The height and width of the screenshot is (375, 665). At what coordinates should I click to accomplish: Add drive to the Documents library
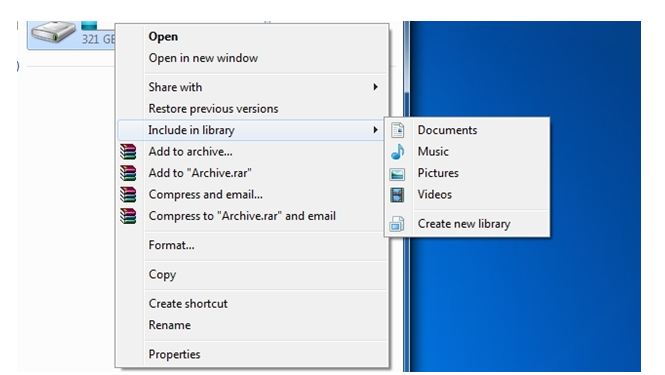pyautogui.click(x=447, y=130)
